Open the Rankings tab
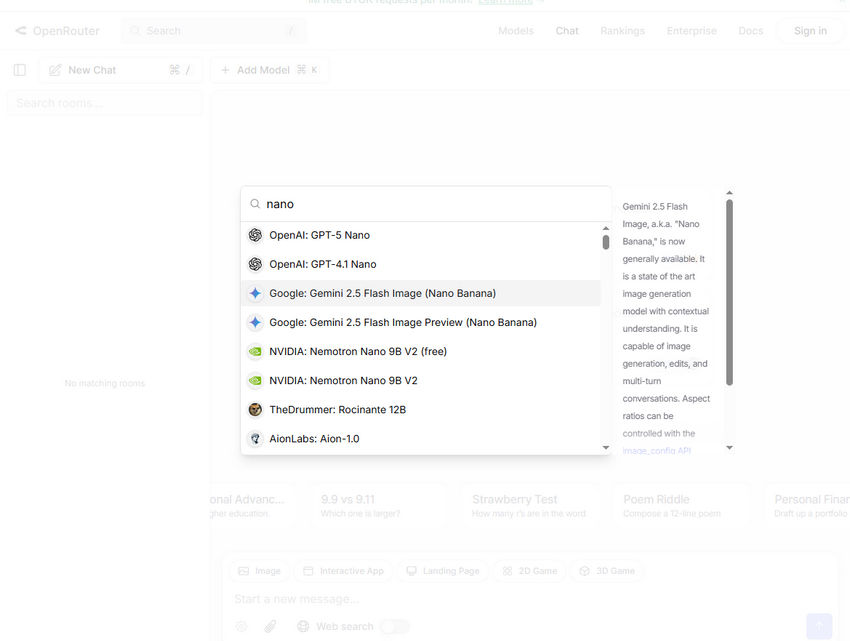Screen dimensions: 850x641 [622, 31]
